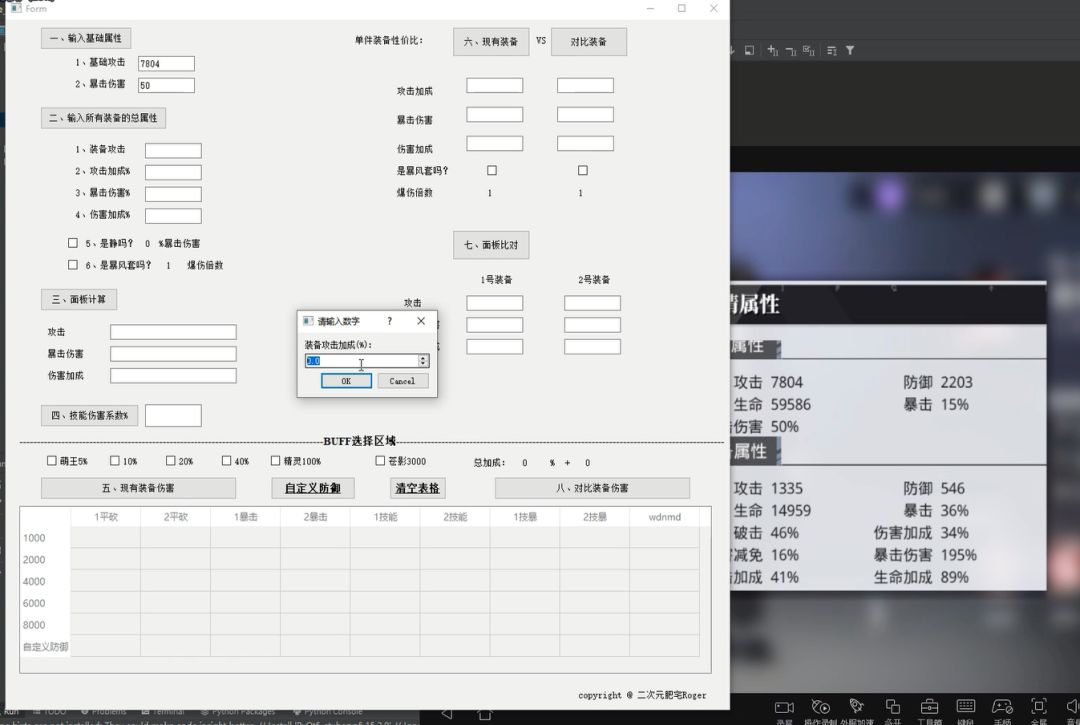Image resolution: width=1080 pixels, height=725 pixels.
Task: Click the screen record camera icon in emulator toolbar
Action: coord(784,707)
